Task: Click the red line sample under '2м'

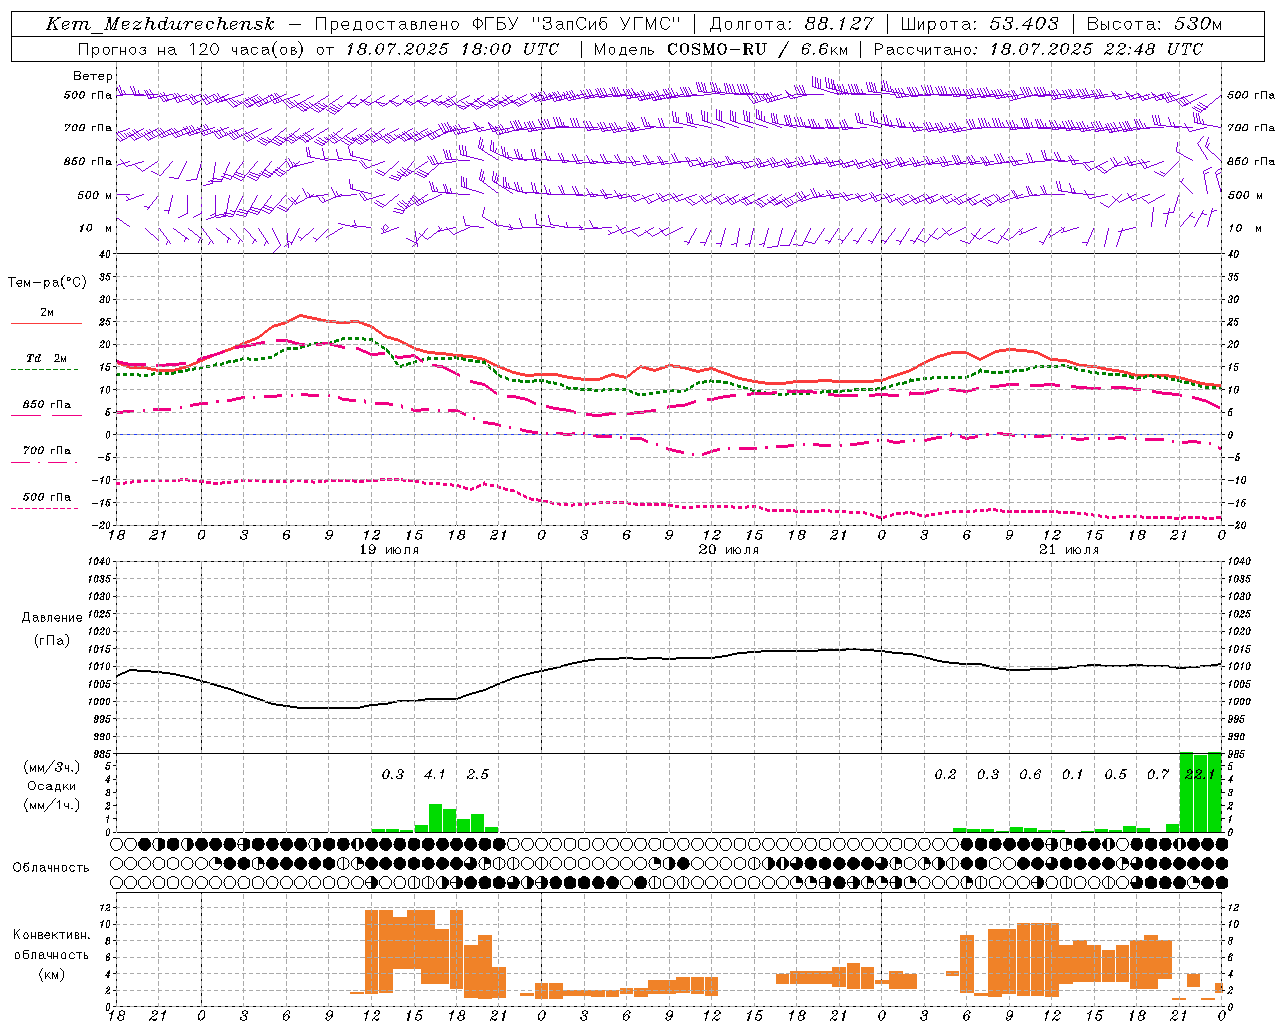Action: tap(46, 324)
